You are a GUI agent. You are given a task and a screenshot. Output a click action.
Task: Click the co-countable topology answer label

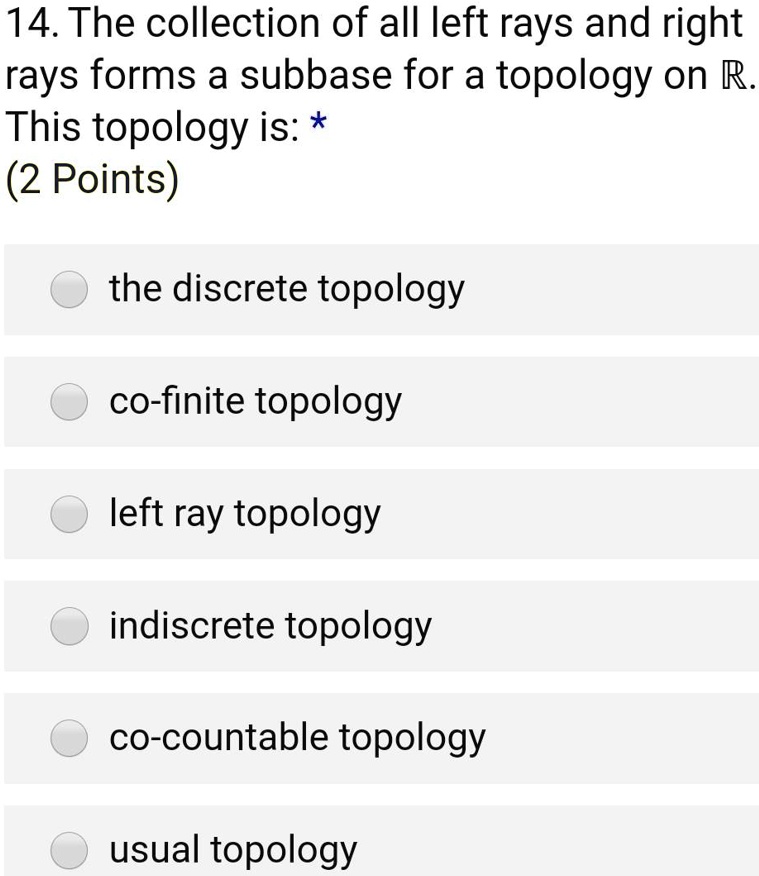(x=295, y=738)
